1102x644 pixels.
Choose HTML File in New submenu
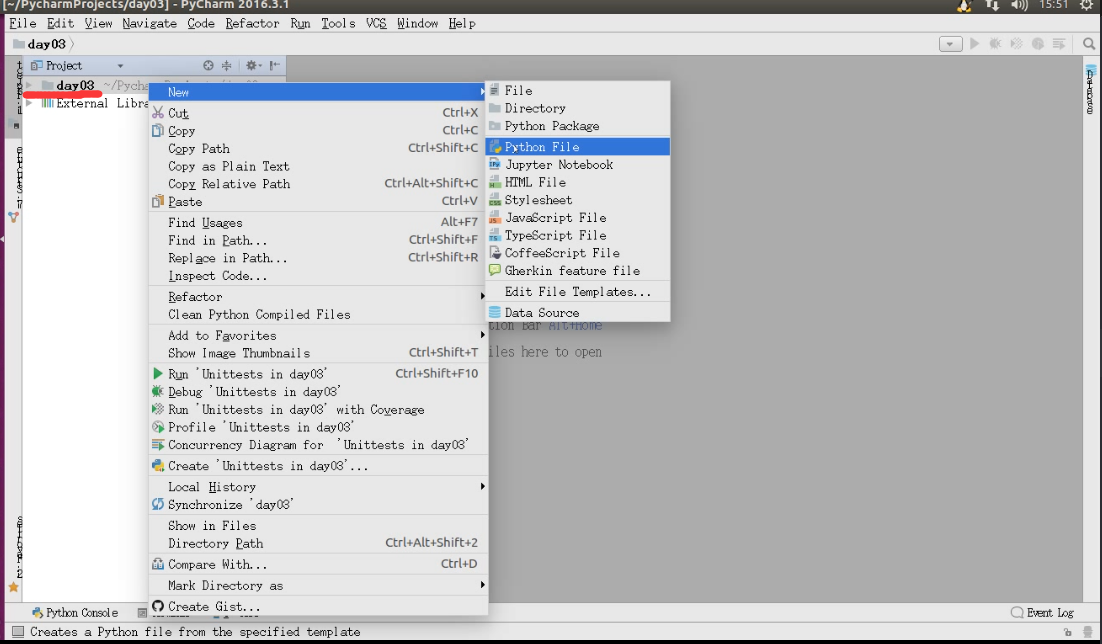(577, 182)
